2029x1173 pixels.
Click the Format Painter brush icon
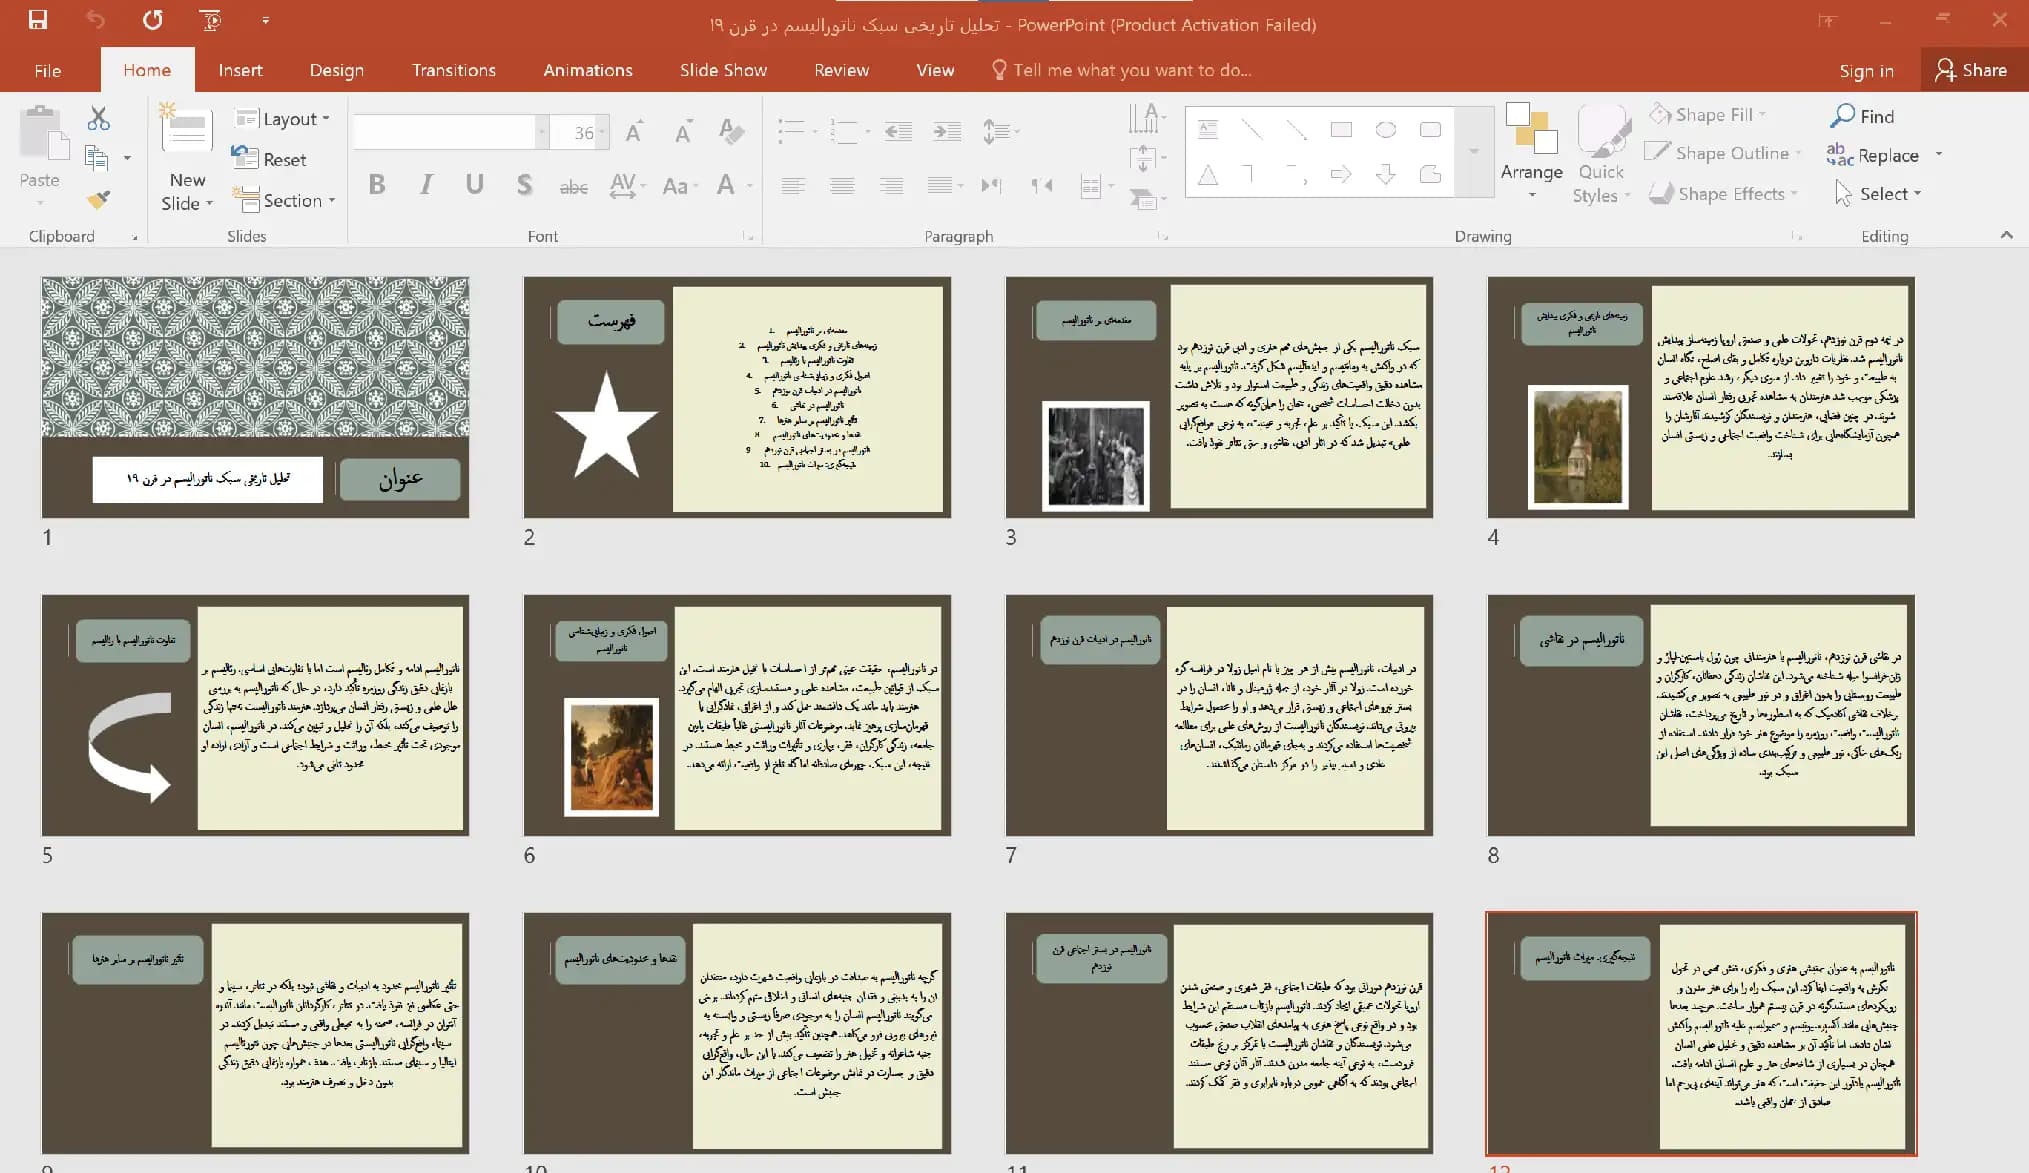[x=98, y=199]
